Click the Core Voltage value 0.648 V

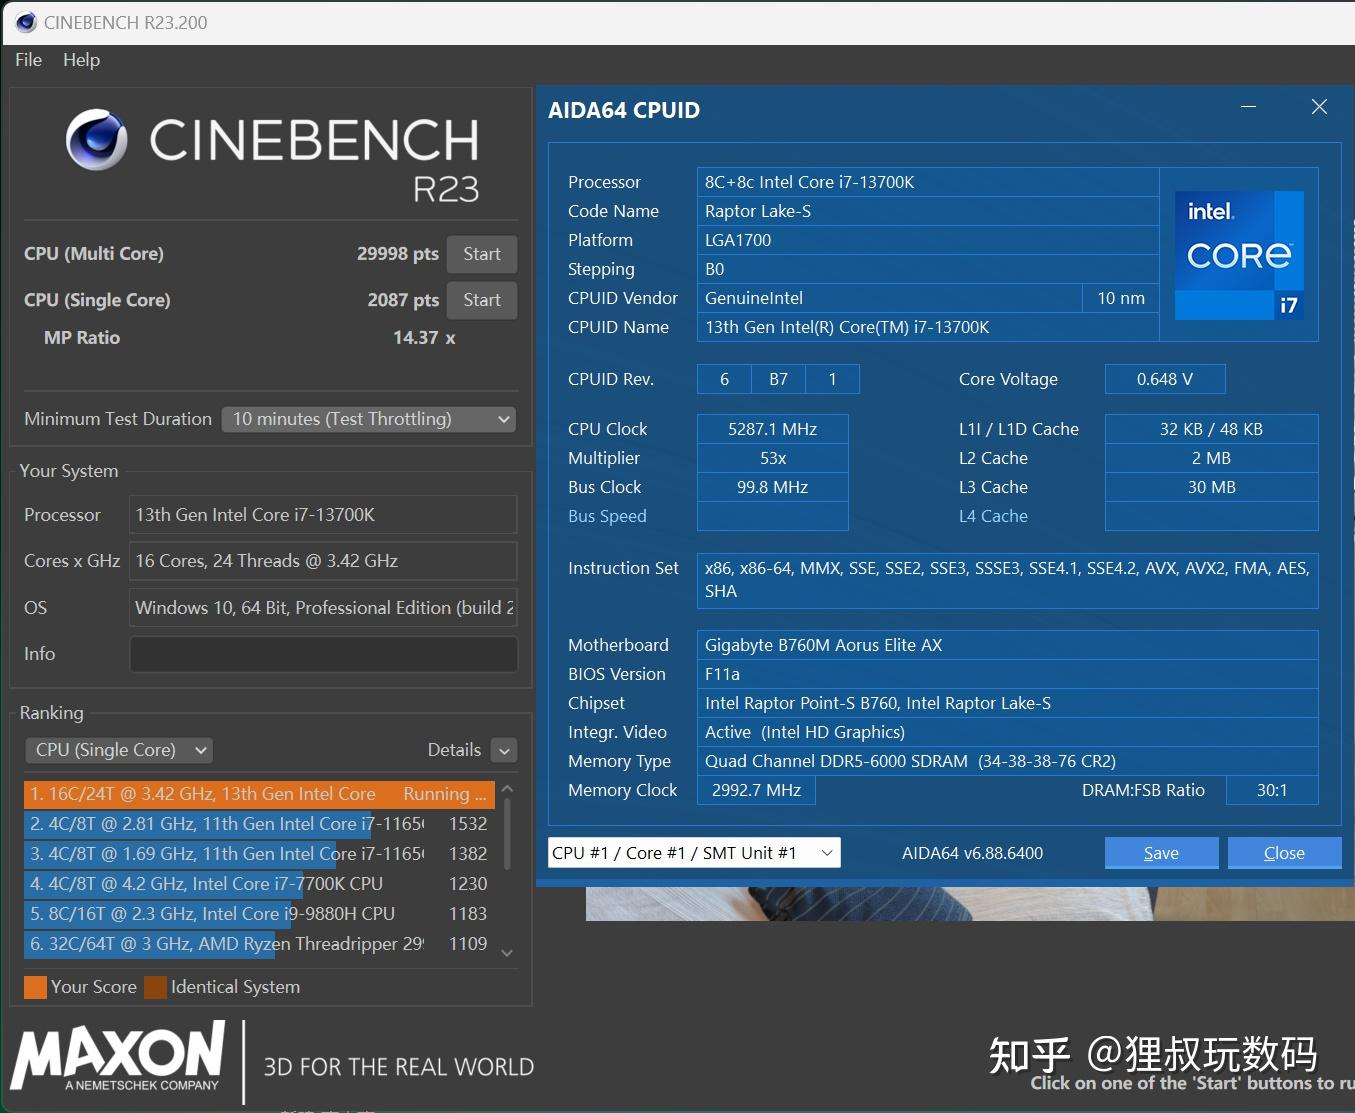(1165, 379)
